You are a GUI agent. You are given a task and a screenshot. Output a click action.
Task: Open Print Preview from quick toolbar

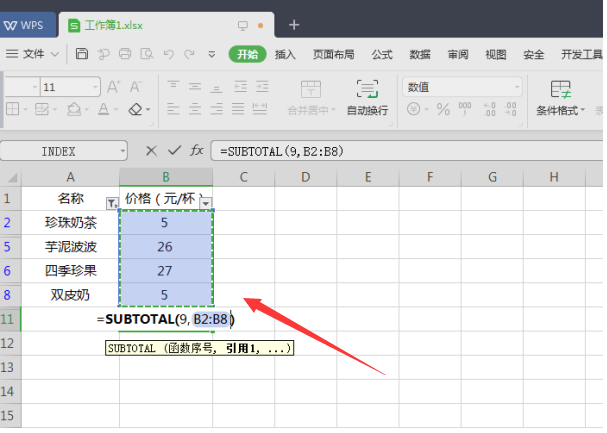coord(147,54)
